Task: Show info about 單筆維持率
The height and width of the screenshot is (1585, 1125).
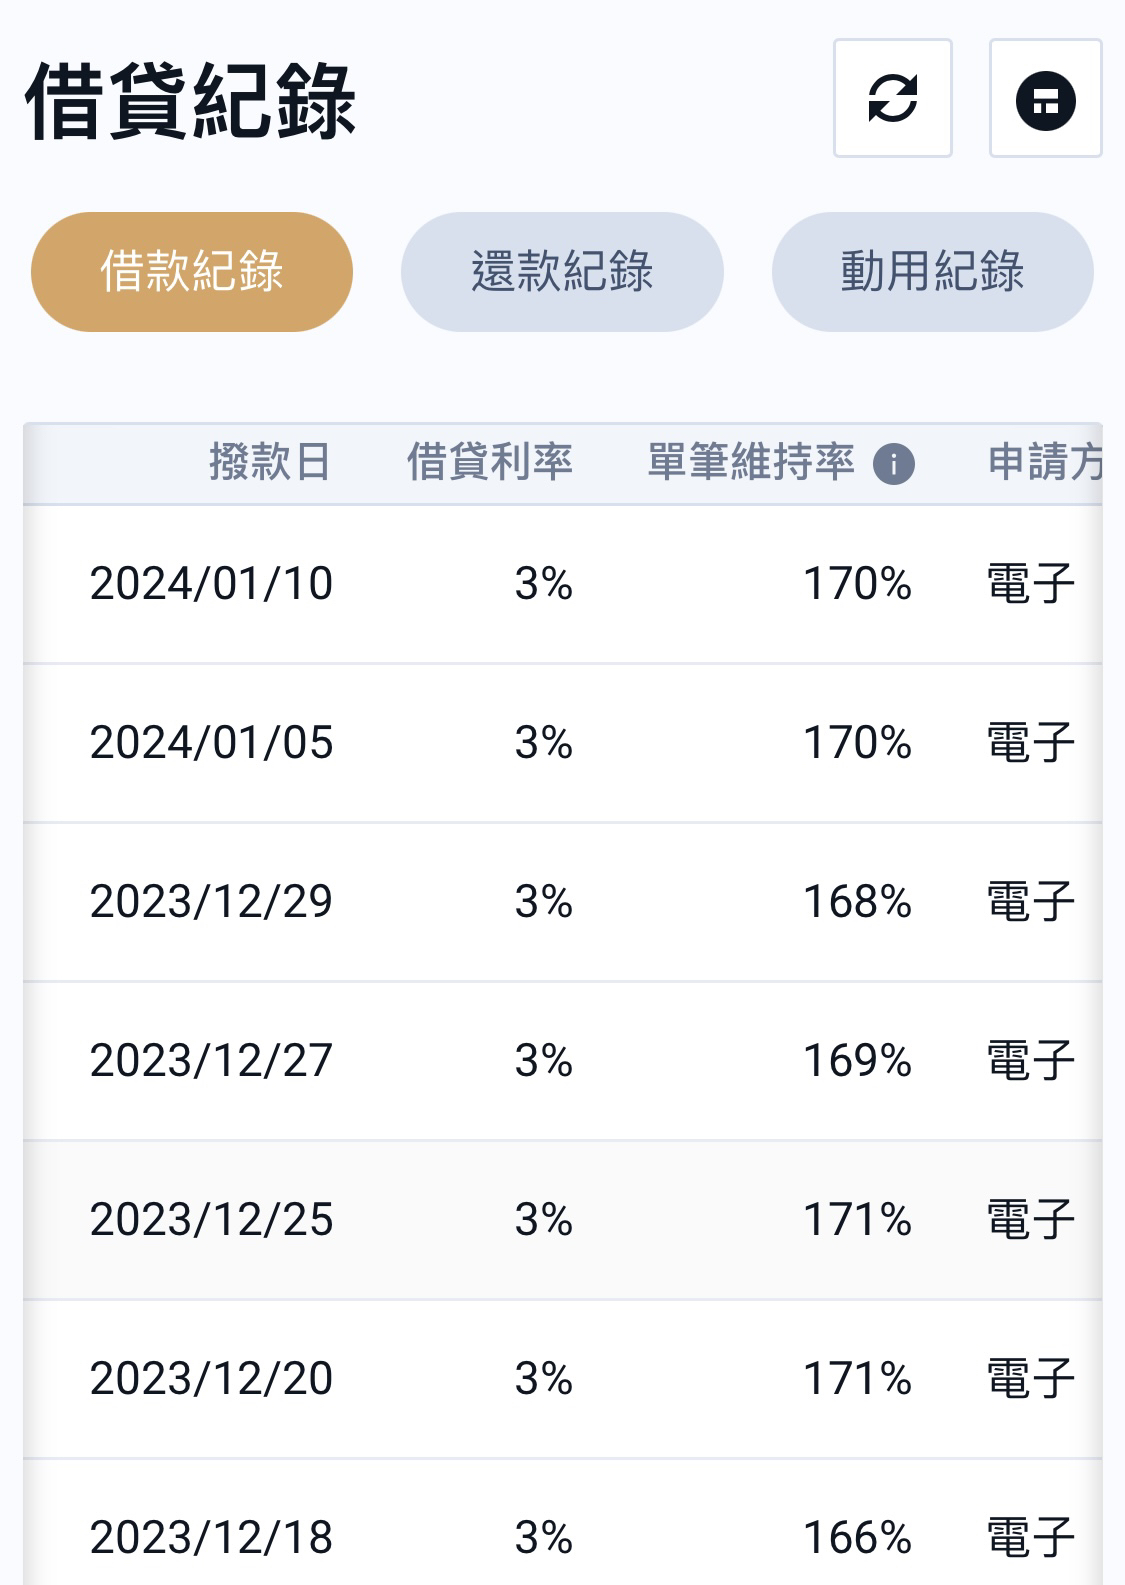Action: [893, 464]
